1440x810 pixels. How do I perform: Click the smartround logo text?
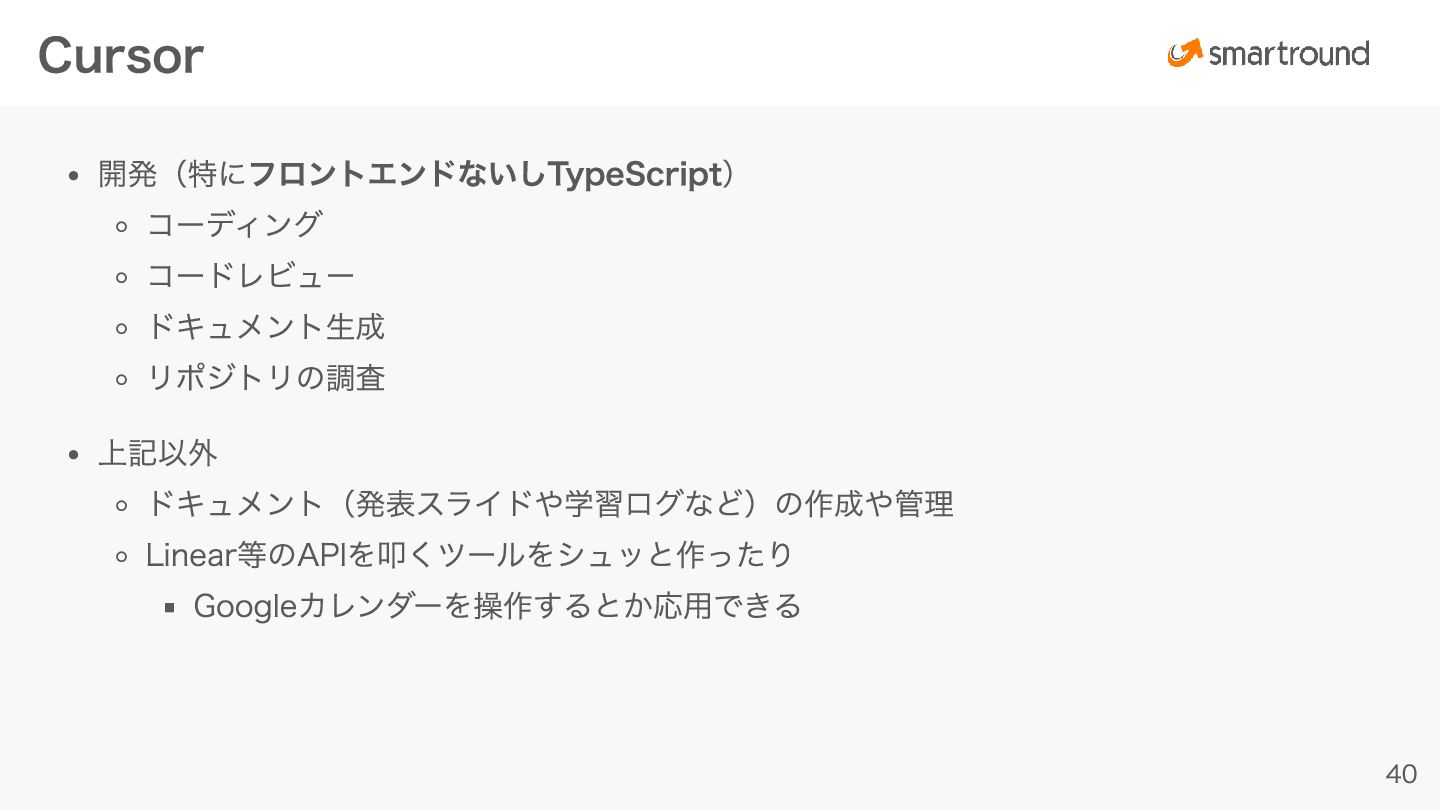(1288, 54)
